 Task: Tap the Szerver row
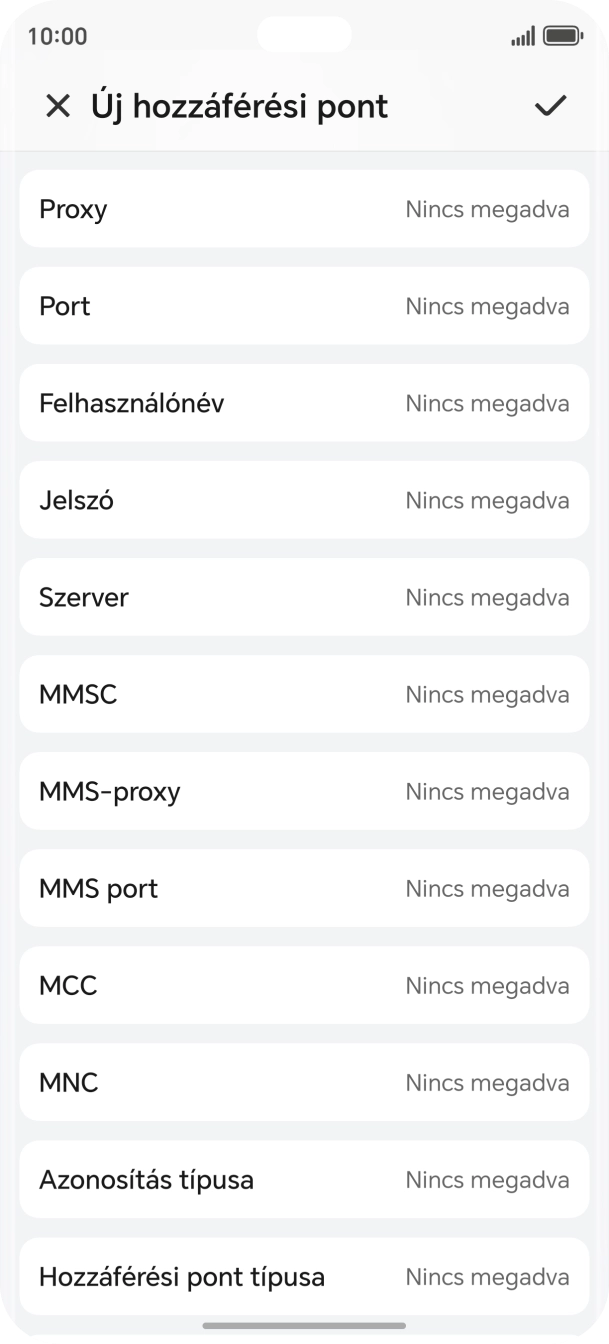point(304,597)
